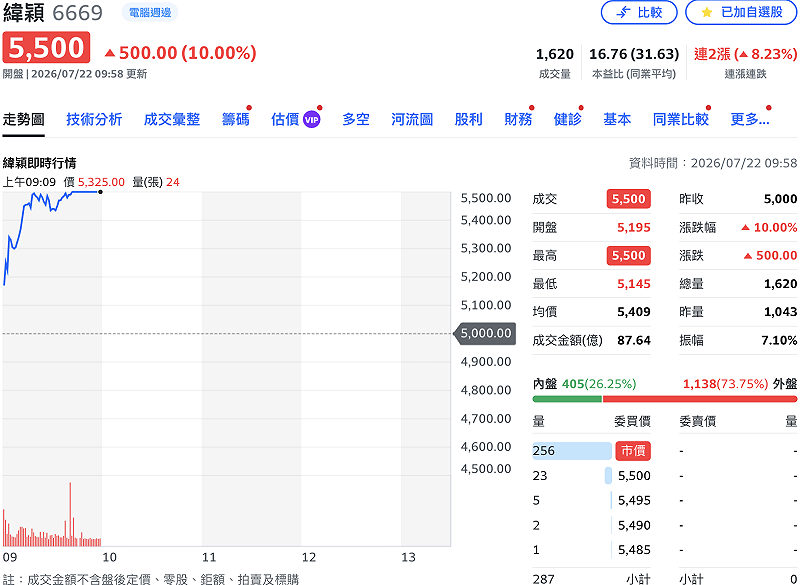Viewport: 800px width, 585px height.
Task: Click the 振幅 value 7.10%
Action: coord(779,340)
